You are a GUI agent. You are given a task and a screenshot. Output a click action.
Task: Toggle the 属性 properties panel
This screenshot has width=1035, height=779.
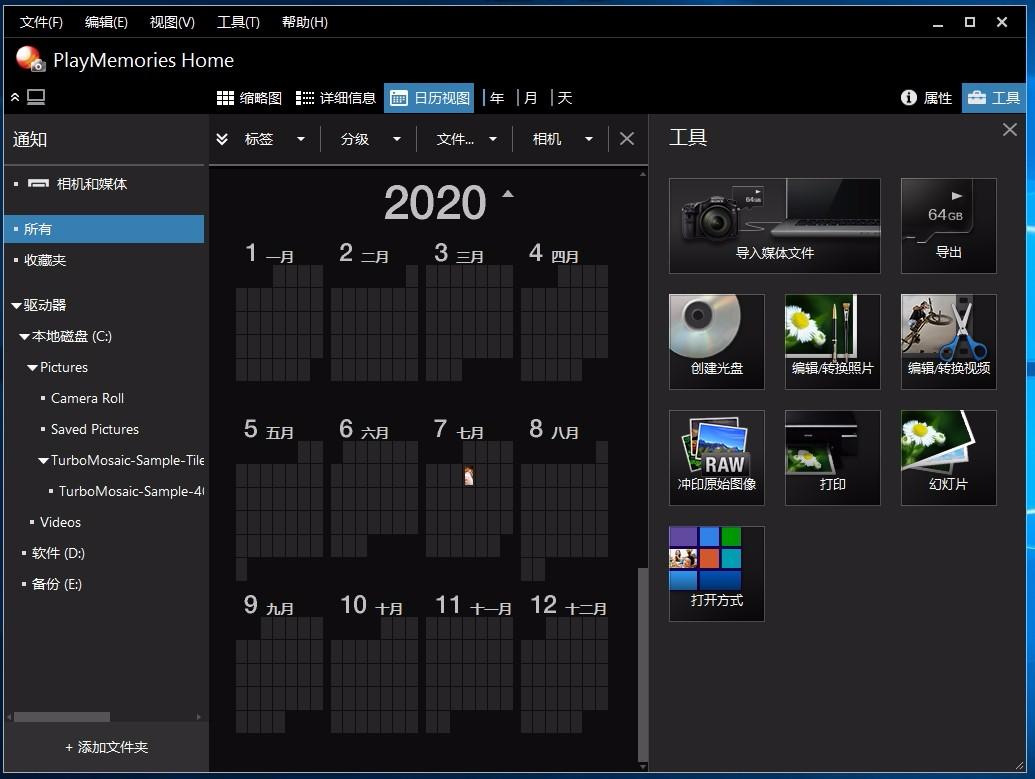(x=927, y=98)
